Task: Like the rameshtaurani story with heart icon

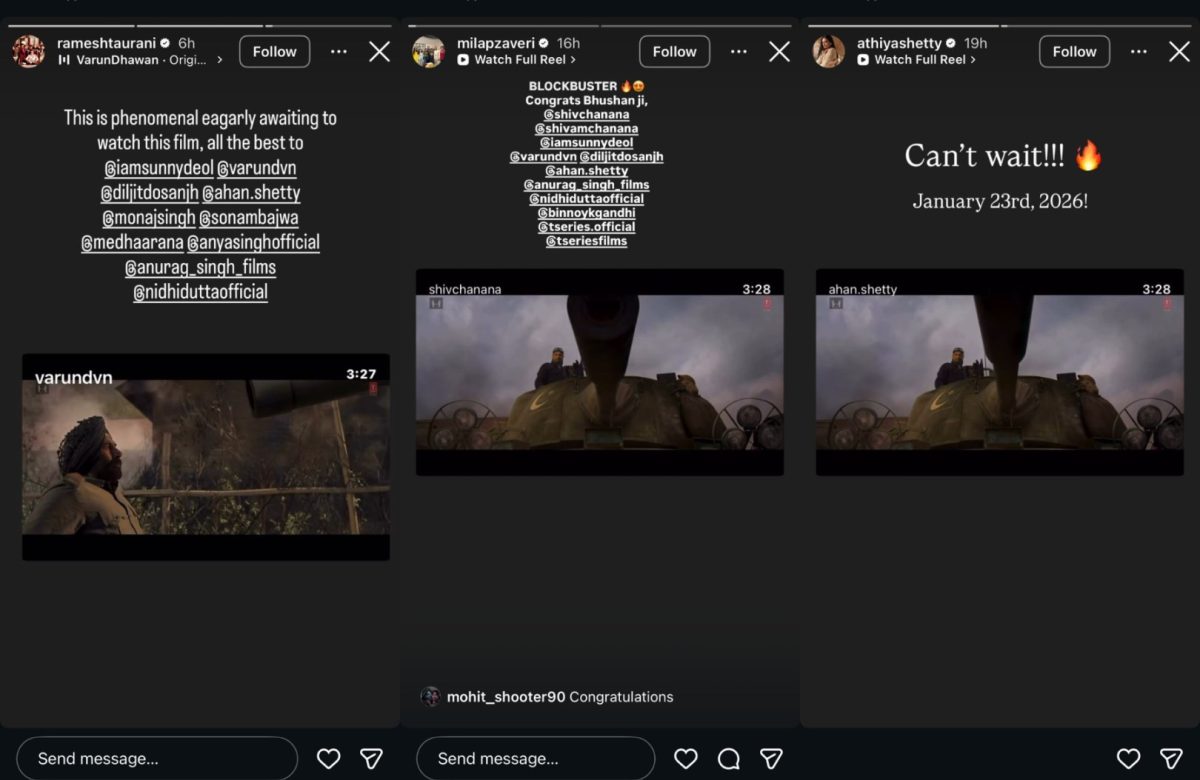Action: [x=328, y=759]
